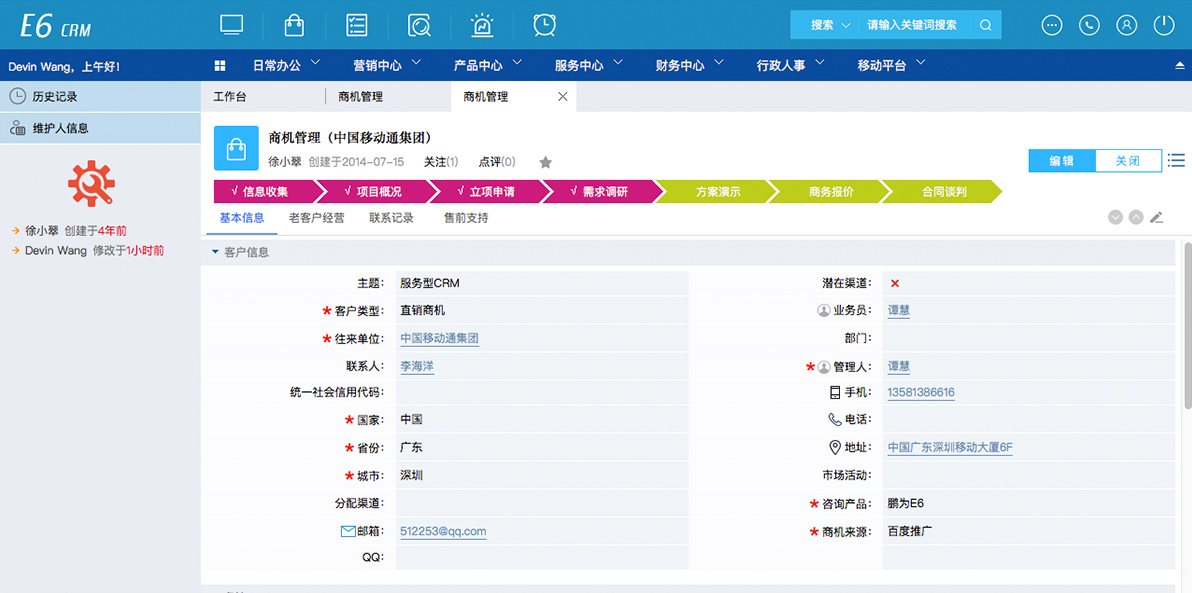This screenshot has height=593, width=1192.
Task: Open the user profile icon at top right
Action: tap(1126, 24)
